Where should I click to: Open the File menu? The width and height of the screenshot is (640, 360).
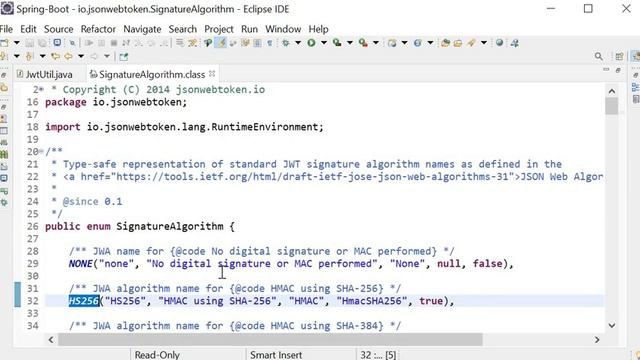tap(6, 29)
